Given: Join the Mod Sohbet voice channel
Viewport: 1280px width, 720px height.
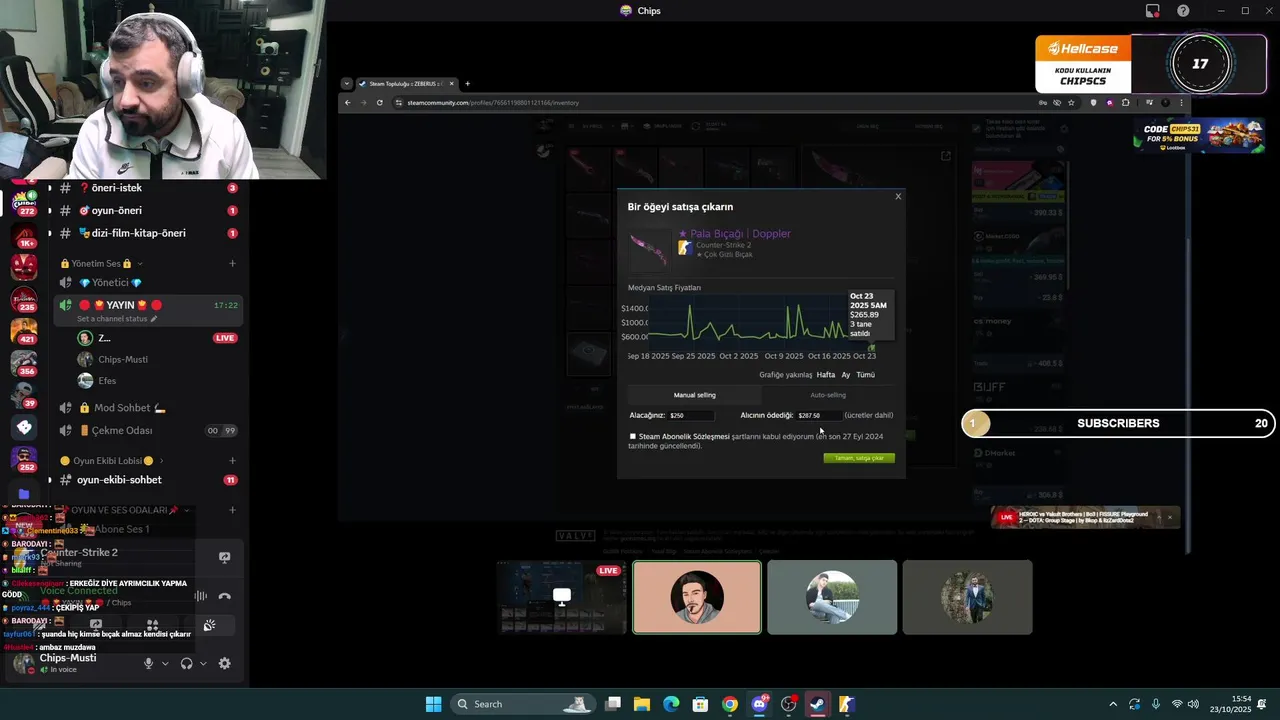Looking at the screenshot, I should click(148, 408).
